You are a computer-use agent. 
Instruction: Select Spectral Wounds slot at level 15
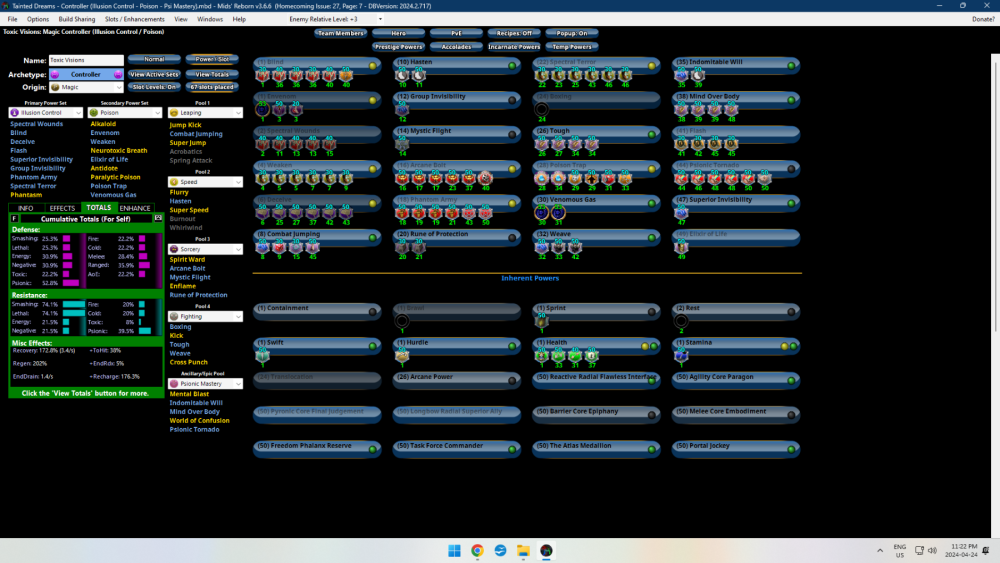tap(329, 145)
